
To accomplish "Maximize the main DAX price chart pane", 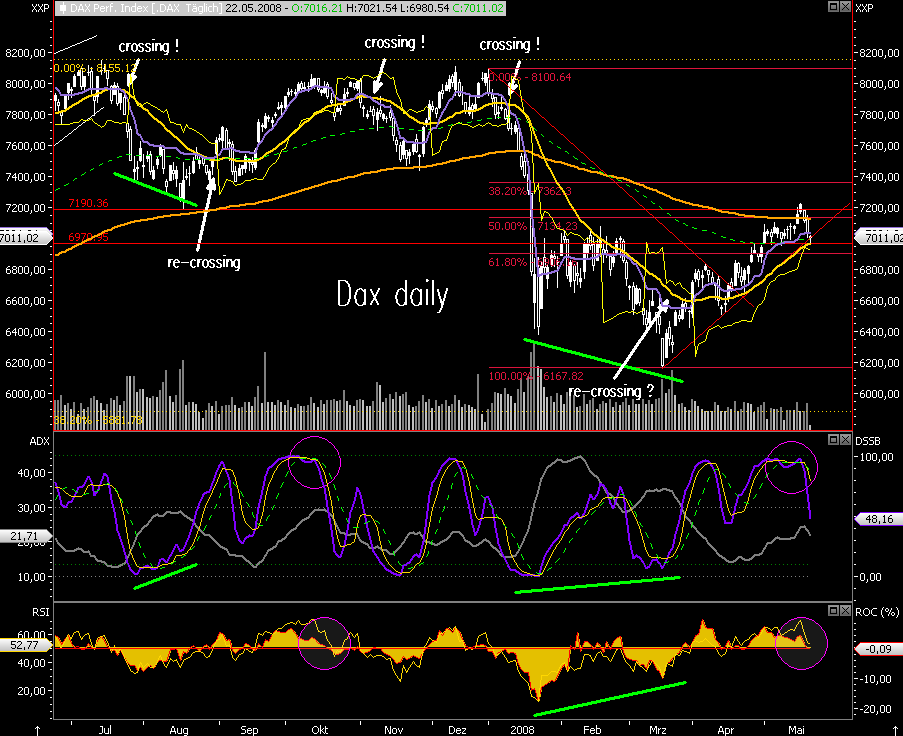I will tap(833, 6).
